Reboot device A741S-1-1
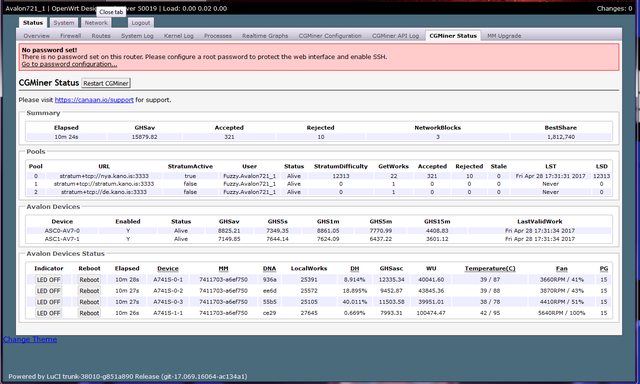Image resolution: width=640 pixels, height=384 pixels. click(x=89, y=313)
